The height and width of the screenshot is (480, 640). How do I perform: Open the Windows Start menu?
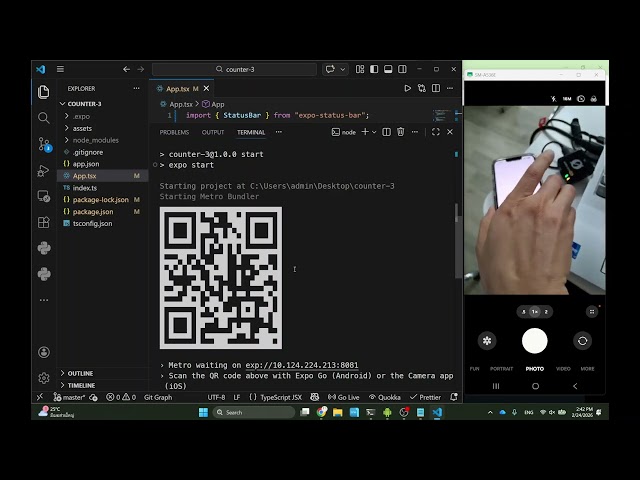click(203, 412)
